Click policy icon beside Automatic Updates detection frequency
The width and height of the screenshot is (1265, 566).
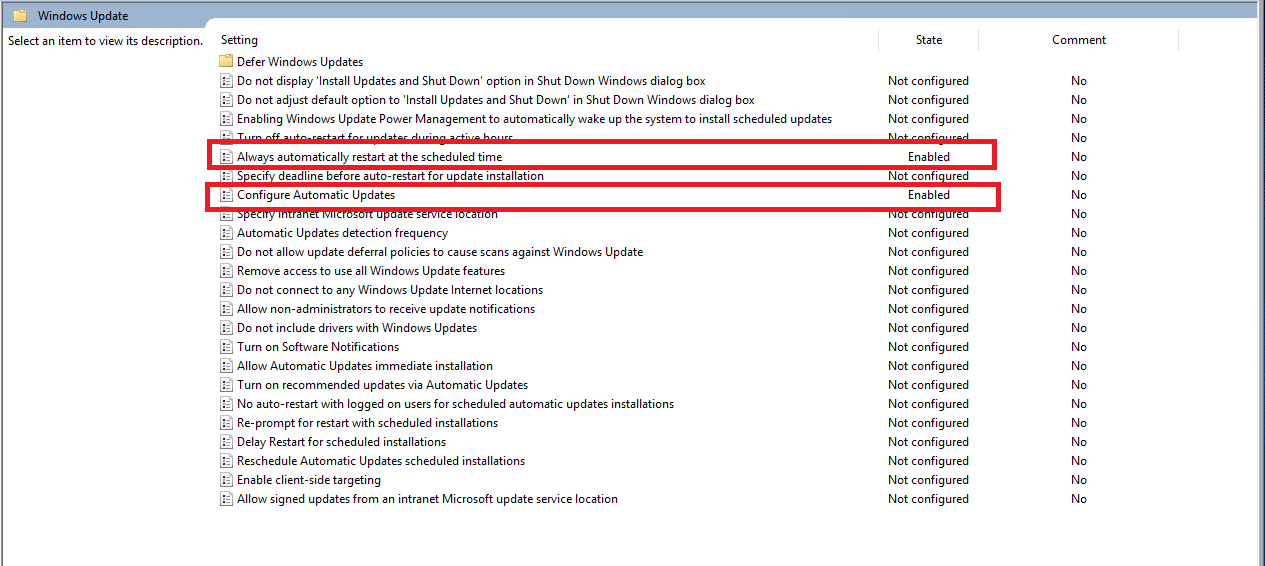coord(226,233)
